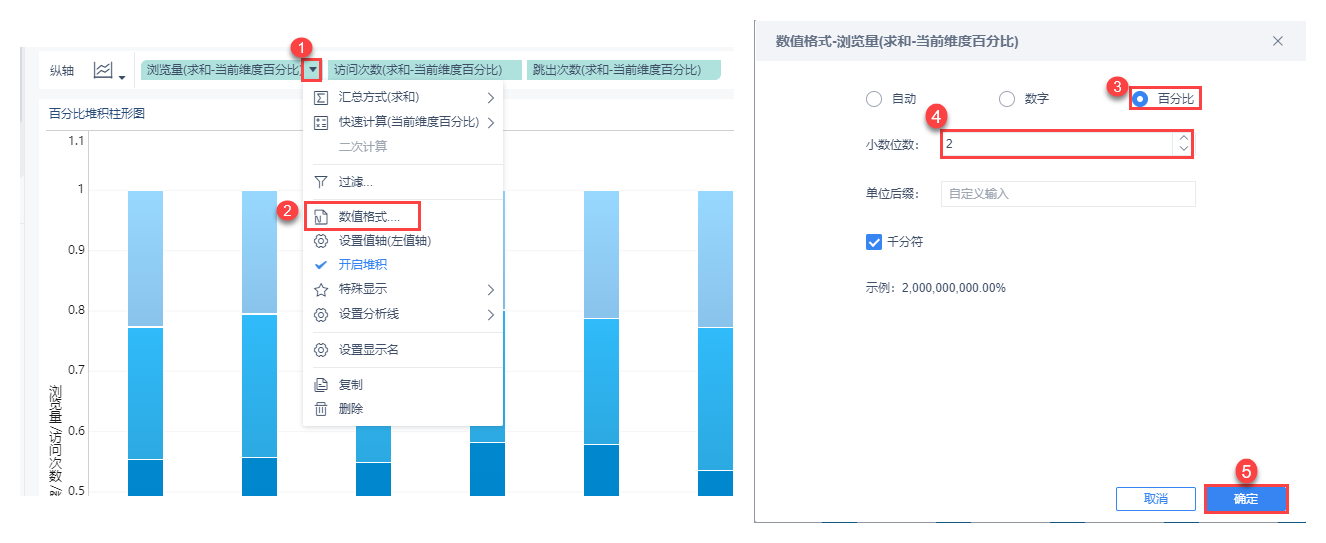Image resolution: width=1326 pixels, height=543 pixels.
Task: Click the chart type icon beside 纵轴
Action: coord(103,70)
